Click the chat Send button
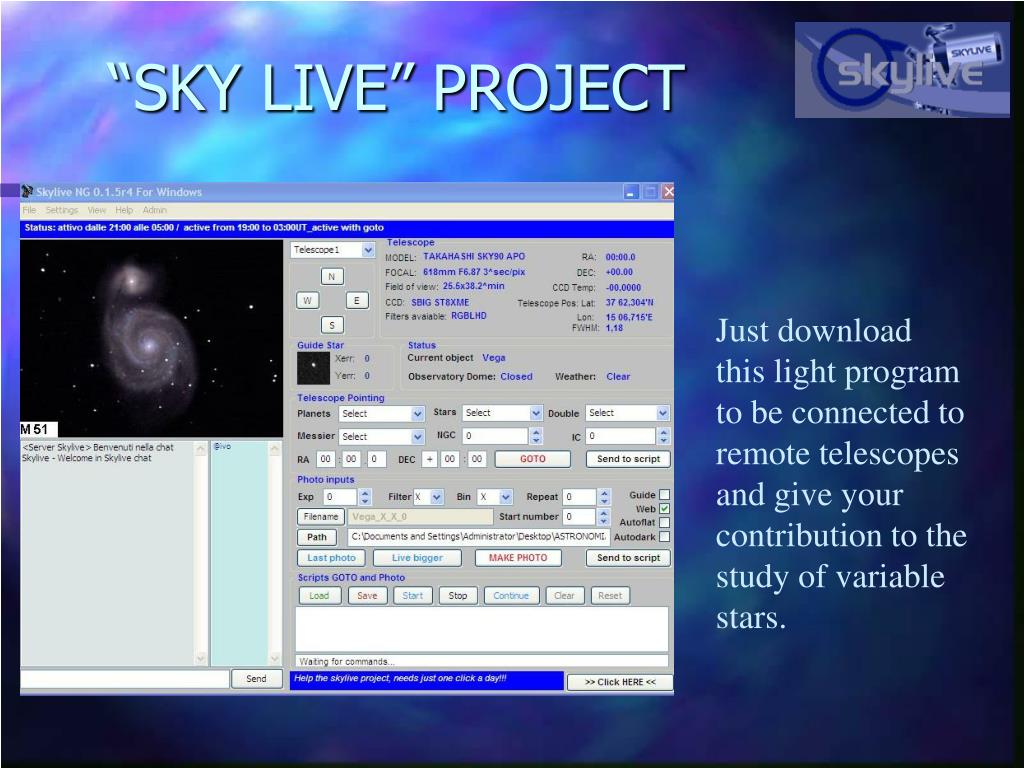Image resolution: width=1024 pixels, height=768 pixels. [256, 679]
